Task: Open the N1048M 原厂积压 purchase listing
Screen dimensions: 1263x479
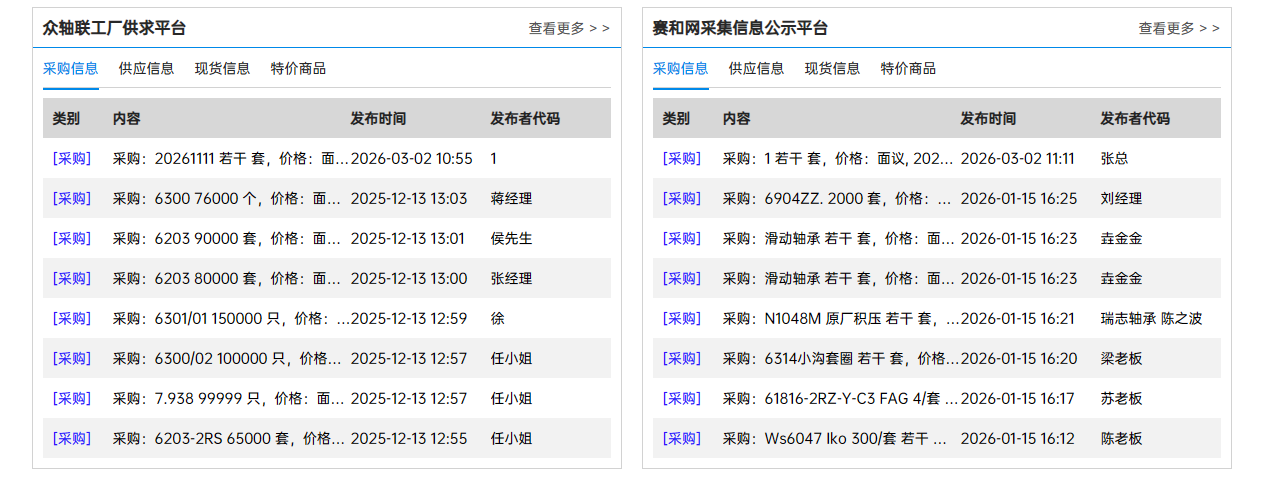Action: pos(840,319)
